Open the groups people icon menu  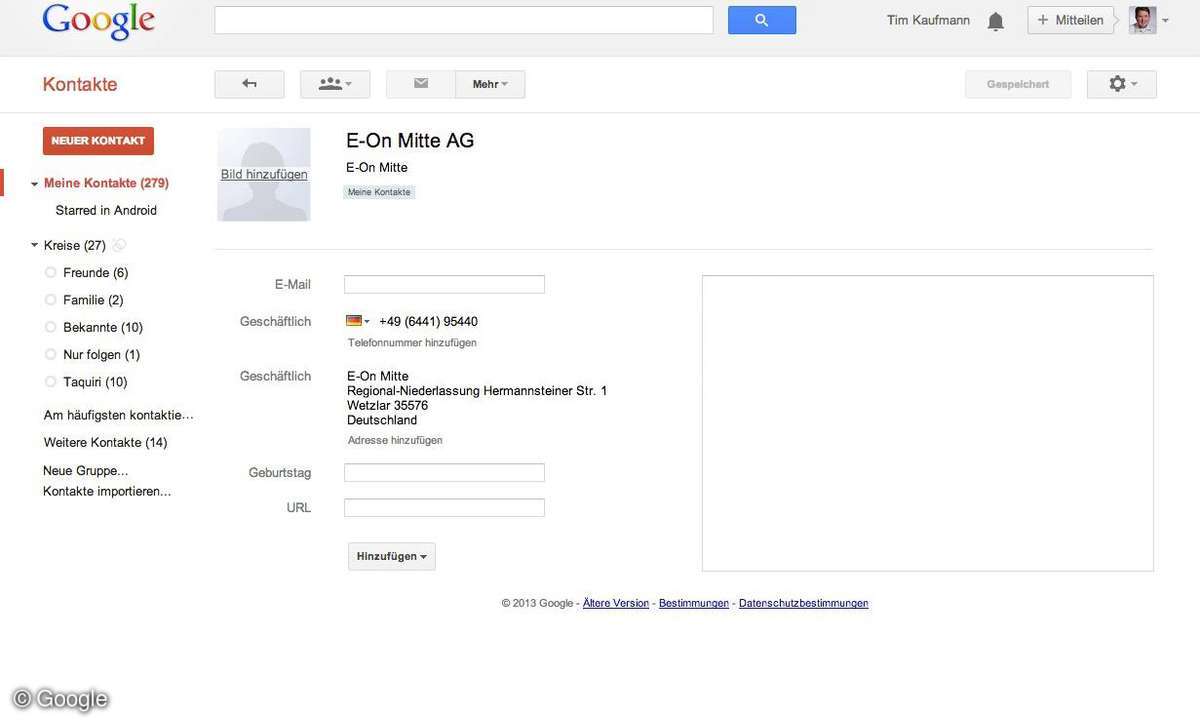[335, 84]
